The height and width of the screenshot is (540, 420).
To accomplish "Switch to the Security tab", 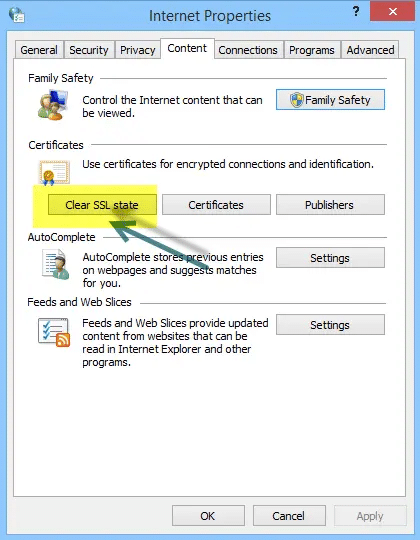I will click(x=89, y=50).
